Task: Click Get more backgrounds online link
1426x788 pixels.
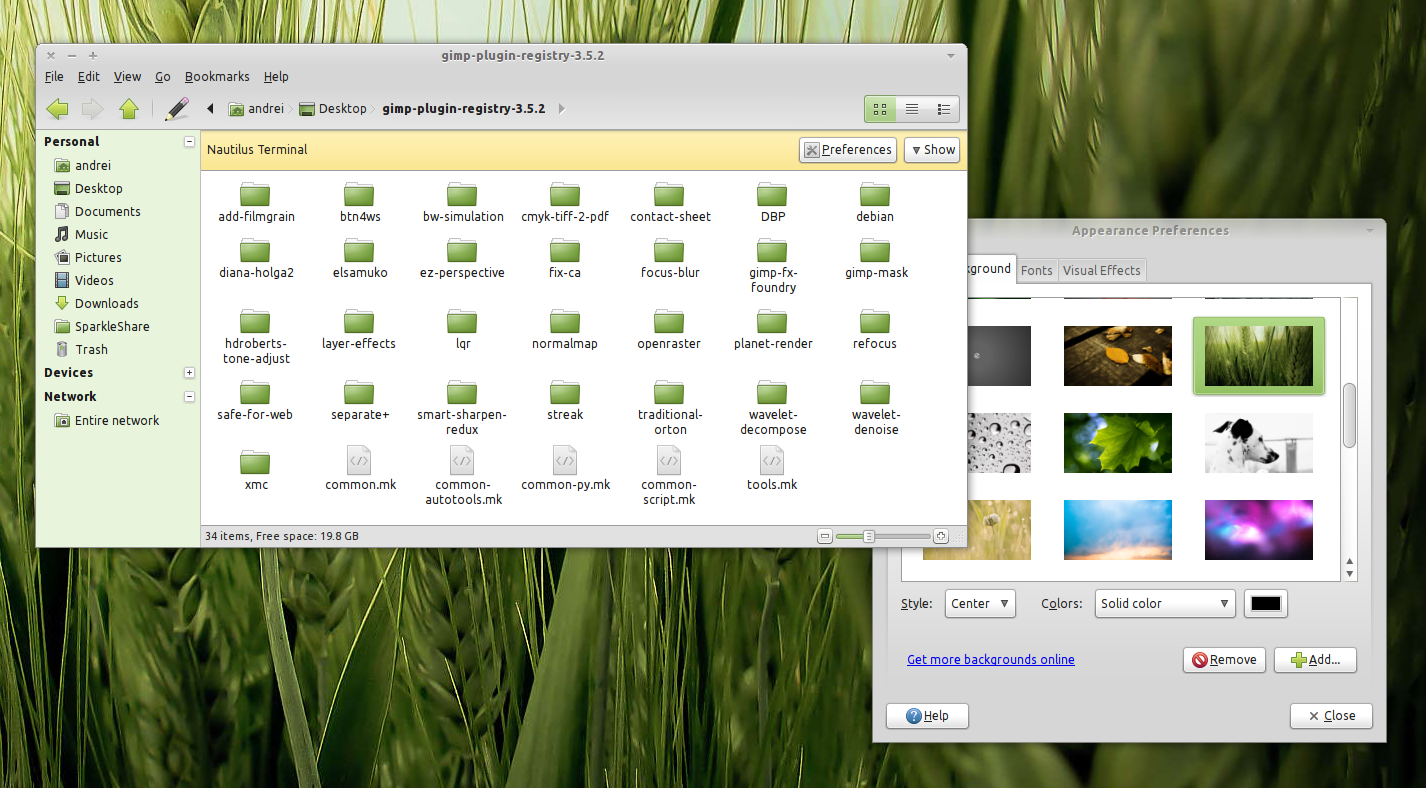Action: [991, 660]
